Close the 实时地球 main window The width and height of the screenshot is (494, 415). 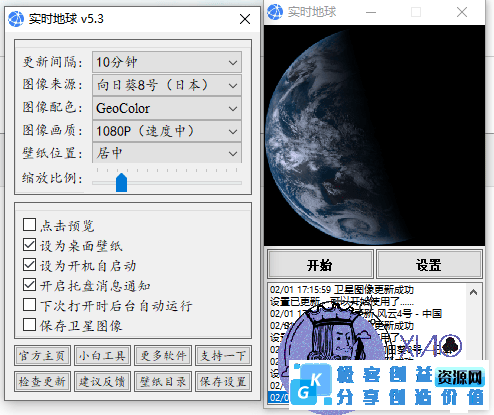coord(462,12)
